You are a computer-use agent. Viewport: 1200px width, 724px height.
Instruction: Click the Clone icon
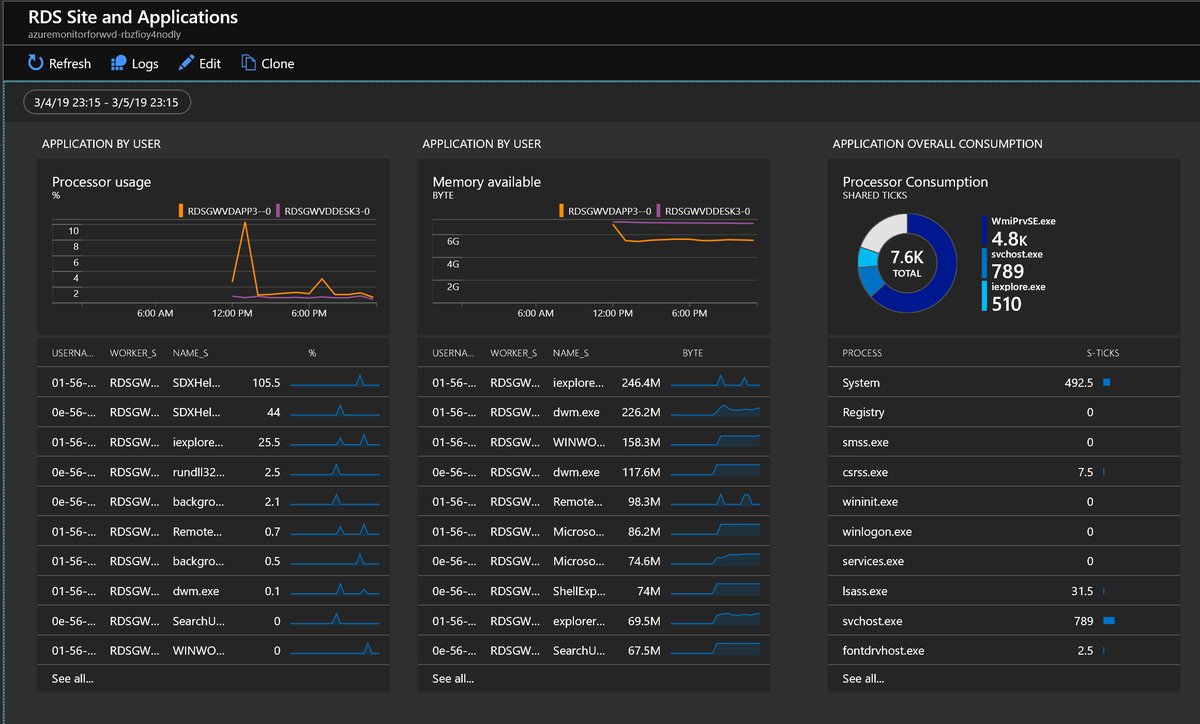(249, 63)
